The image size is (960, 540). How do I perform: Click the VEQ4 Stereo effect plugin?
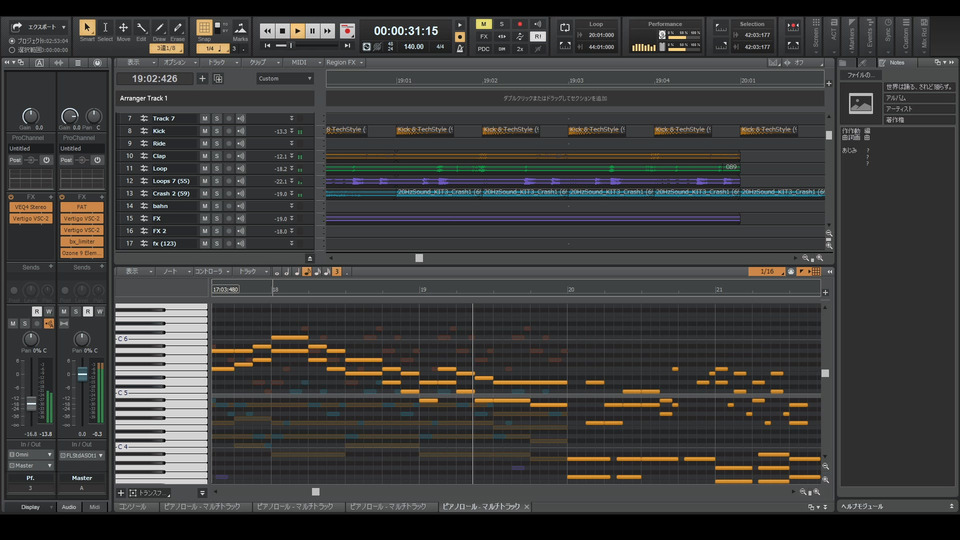[x=31, y=207]
